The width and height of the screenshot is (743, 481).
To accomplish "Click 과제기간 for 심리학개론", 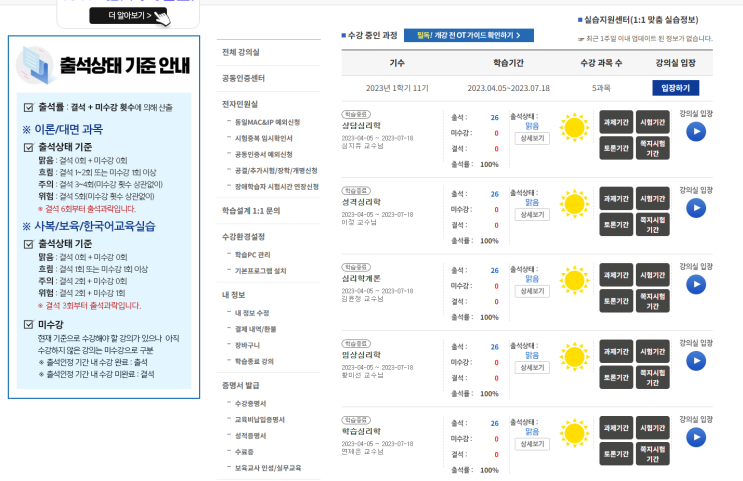I will pos(616,275).
